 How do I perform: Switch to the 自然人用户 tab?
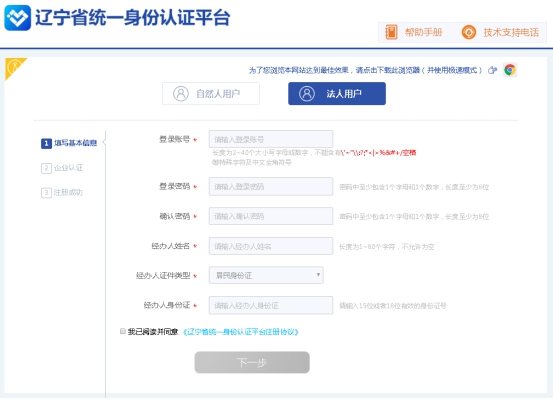(x=211, y=93)
